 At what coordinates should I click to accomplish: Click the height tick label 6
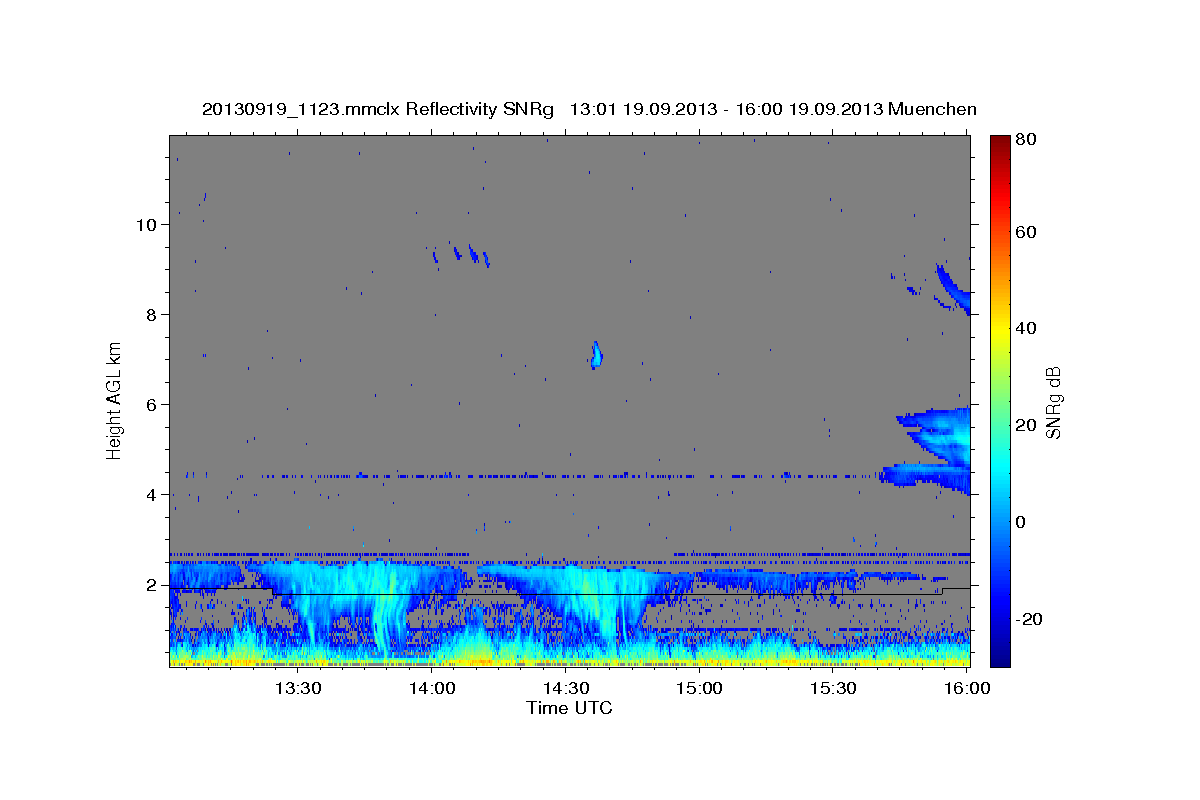tap(152, 405)
